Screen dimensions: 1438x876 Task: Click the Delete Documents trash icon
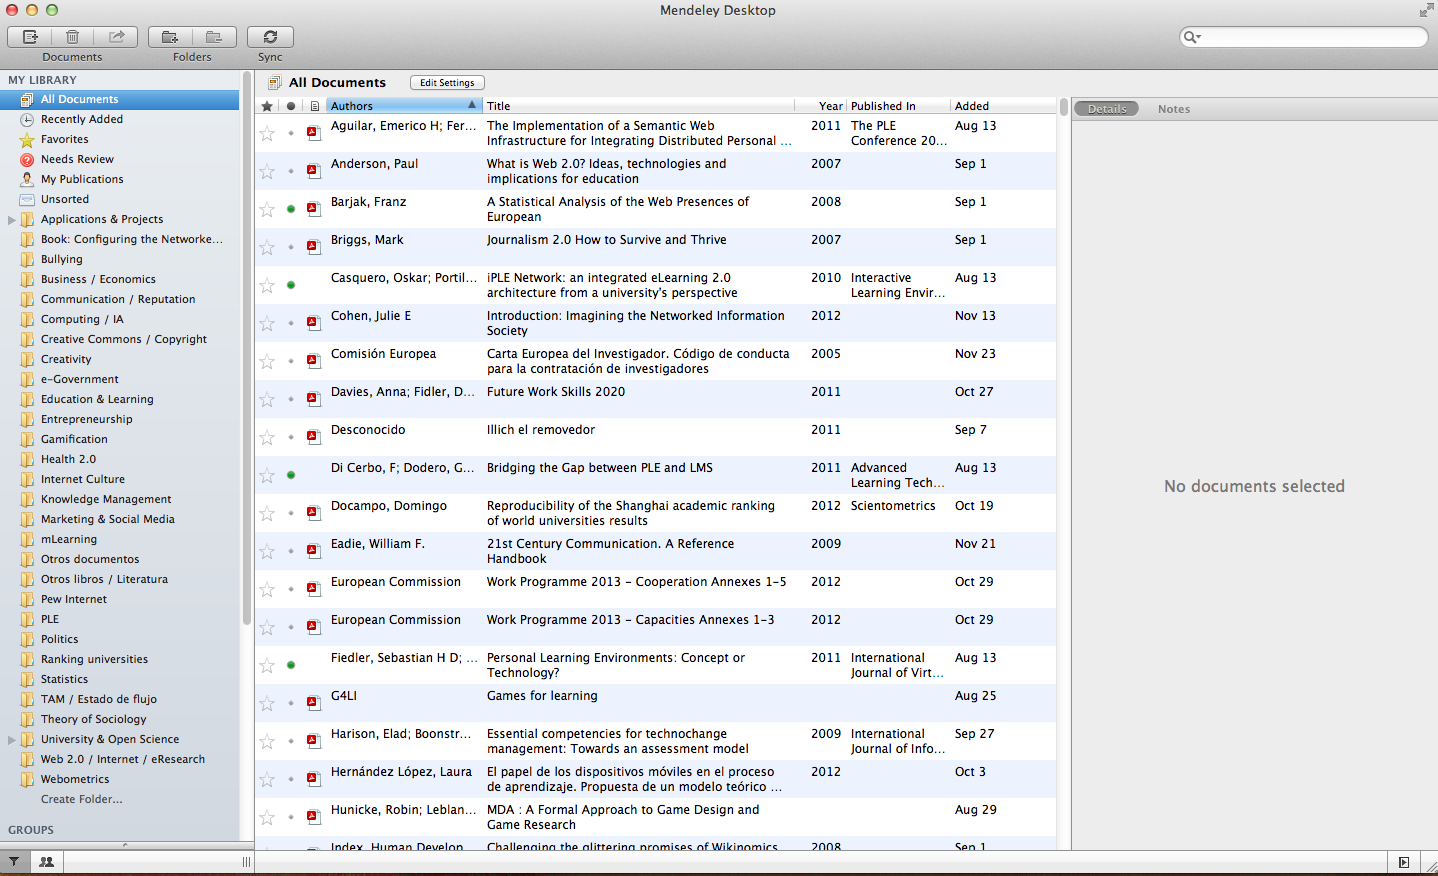72,37
